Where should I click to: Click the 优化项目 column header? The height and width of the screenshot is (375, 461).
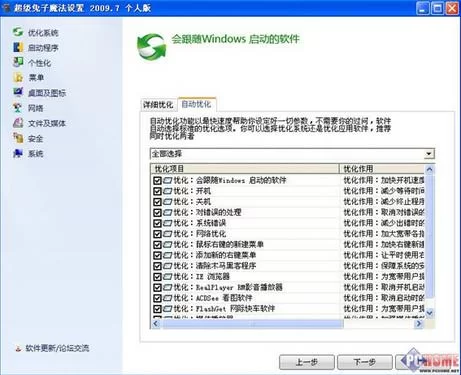[x=245, y=169]
